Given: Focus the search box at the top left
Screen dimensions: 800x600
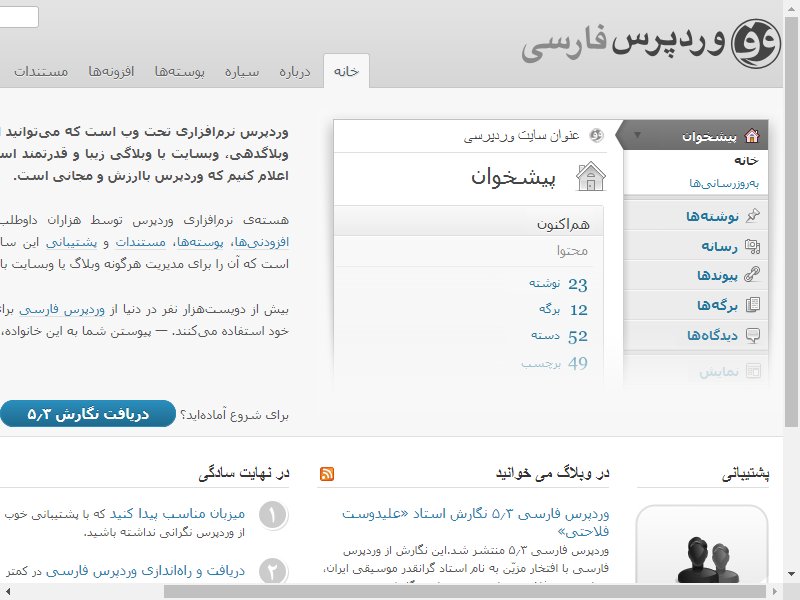Looking at the screenshot, I should pyautogui.click(x=19, y=17).
